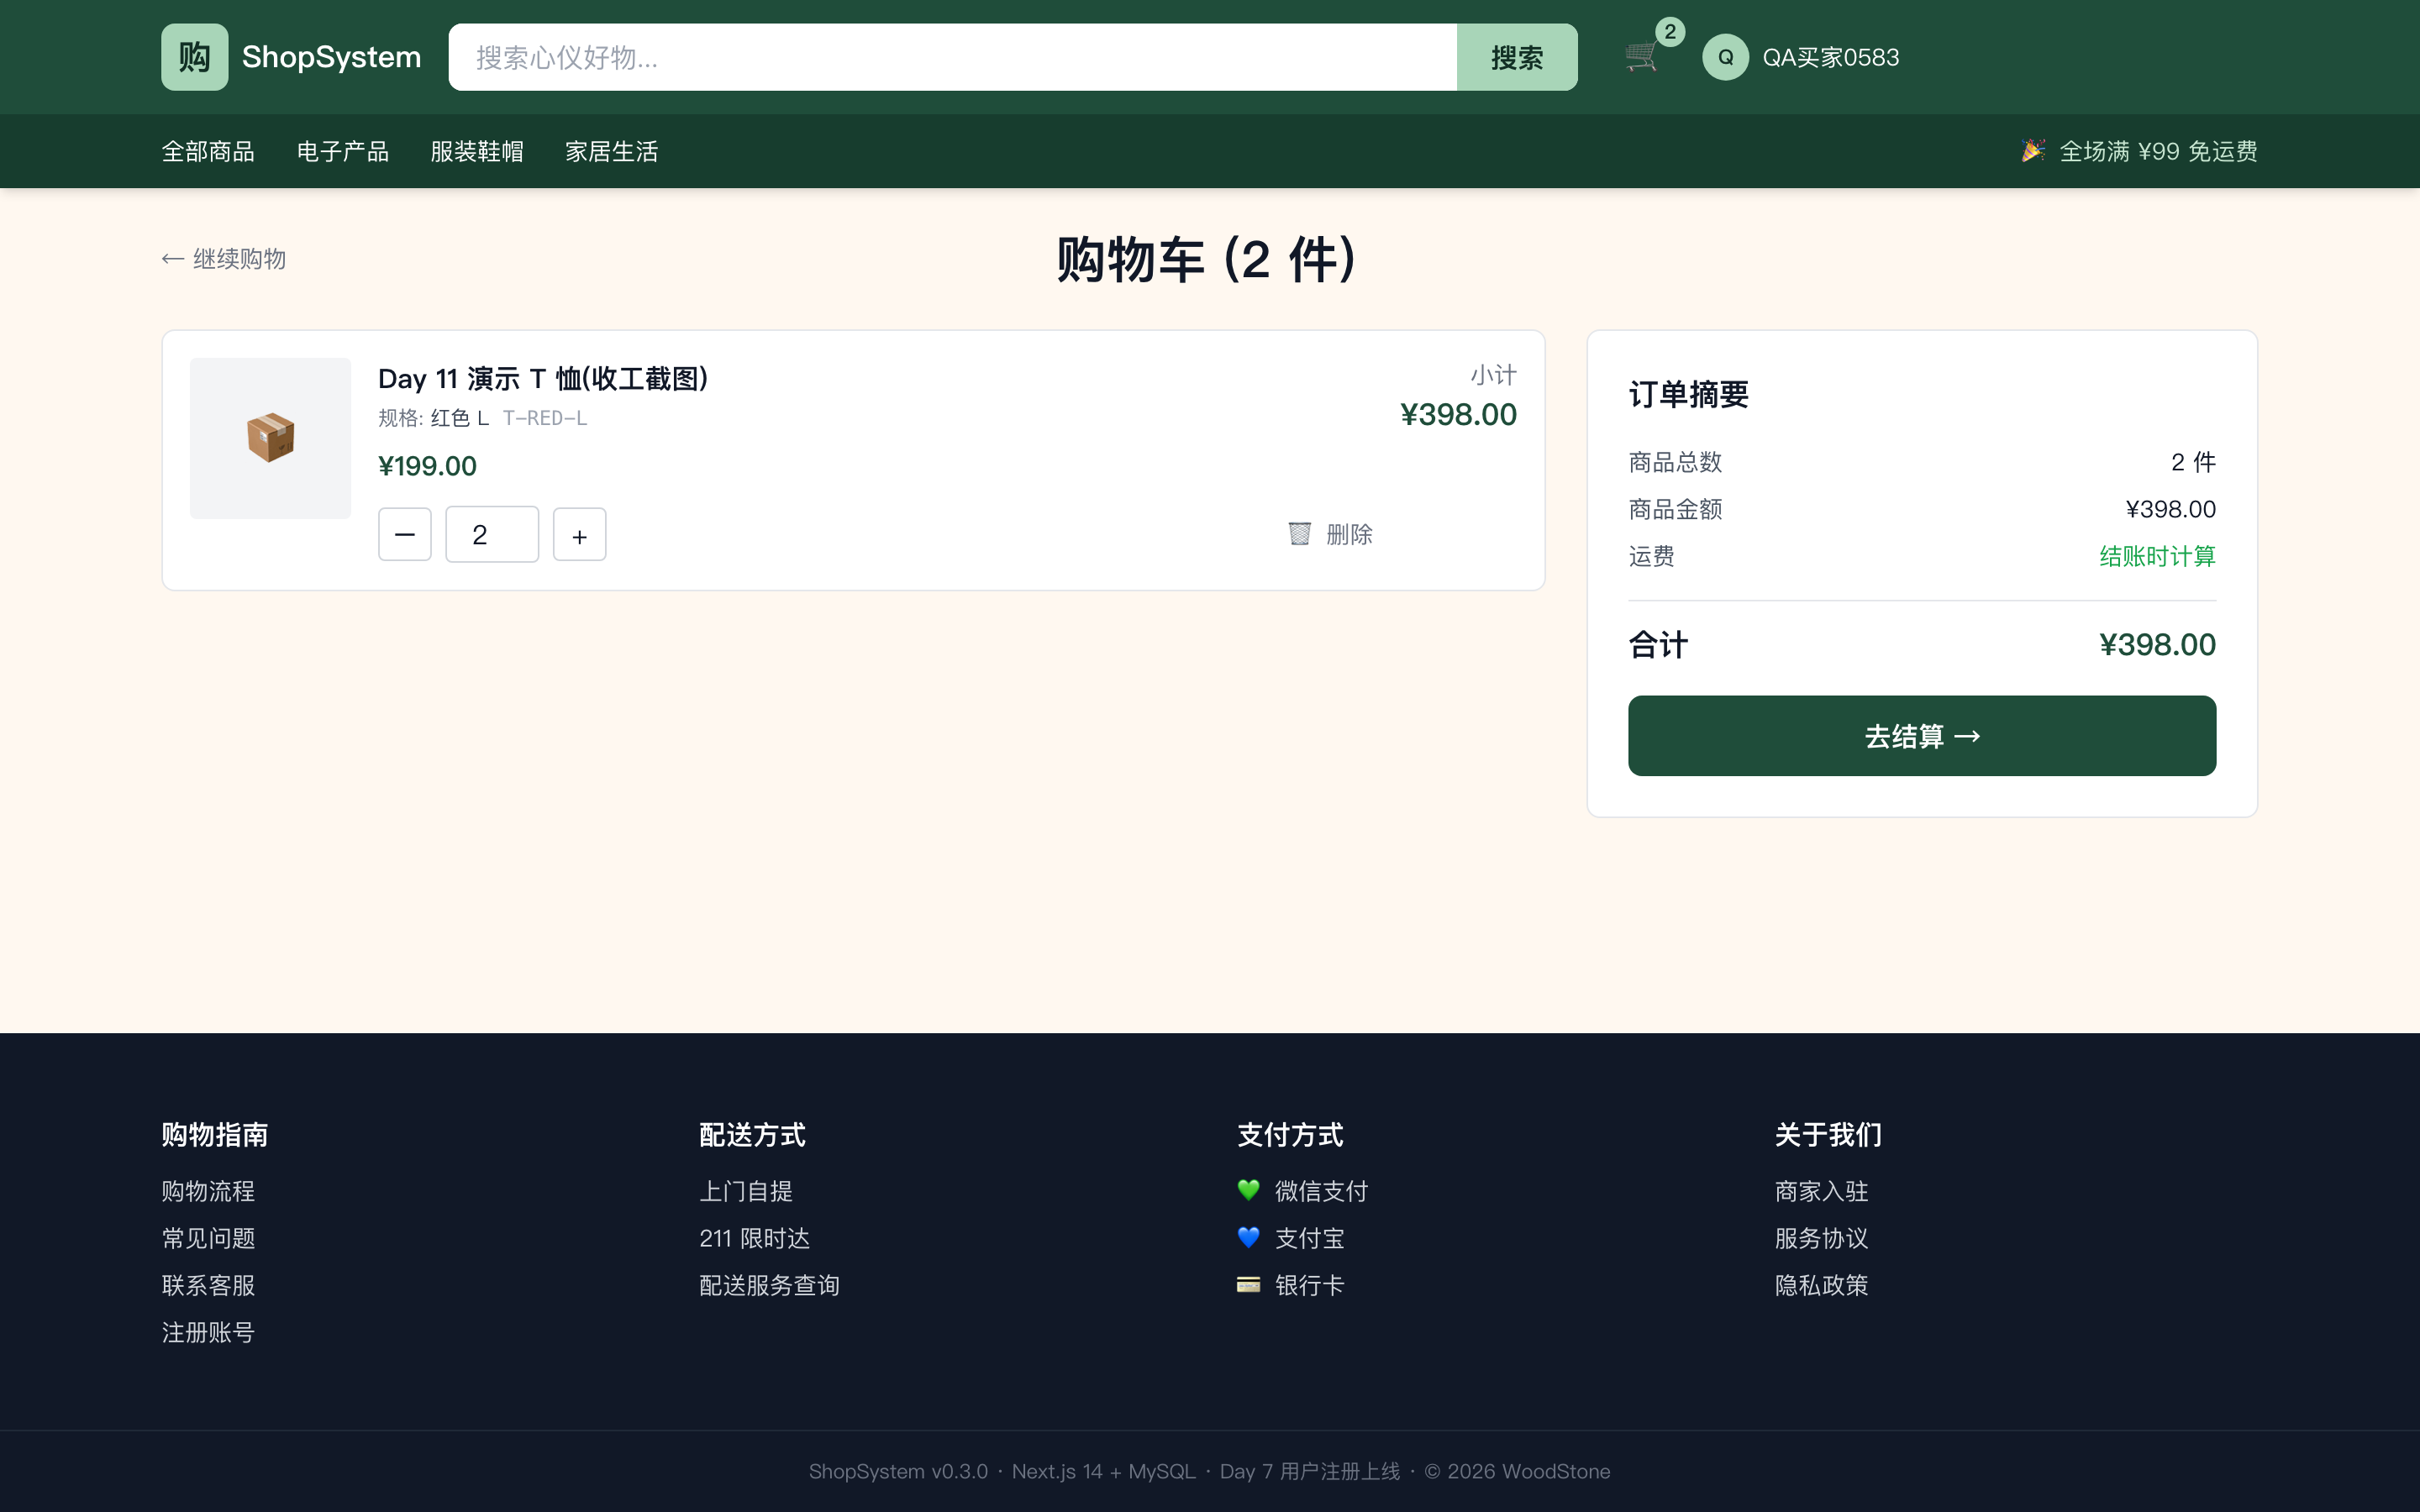Click the 订单摘要 heading
The height and width of the screenshot is (1512, 2420).
pos(1688,394)
